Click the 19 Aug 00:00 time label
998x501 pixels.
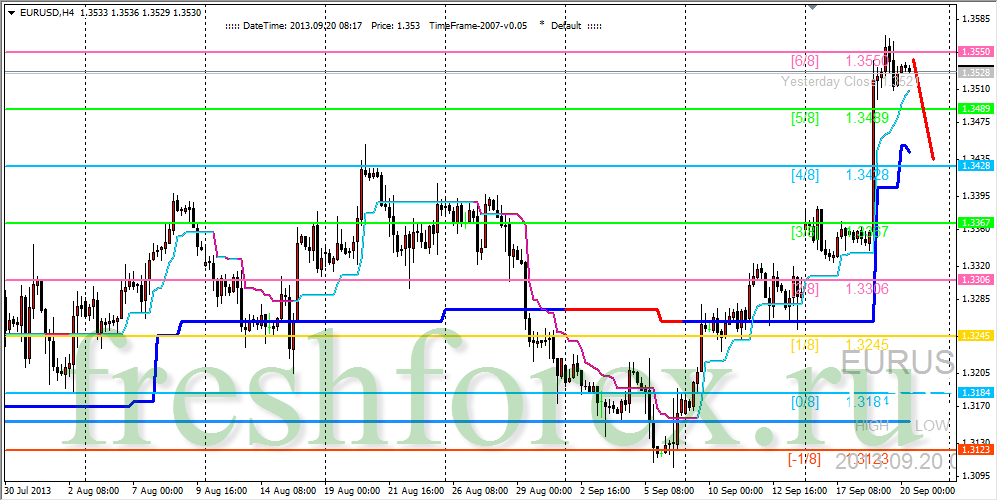(350, 491)
